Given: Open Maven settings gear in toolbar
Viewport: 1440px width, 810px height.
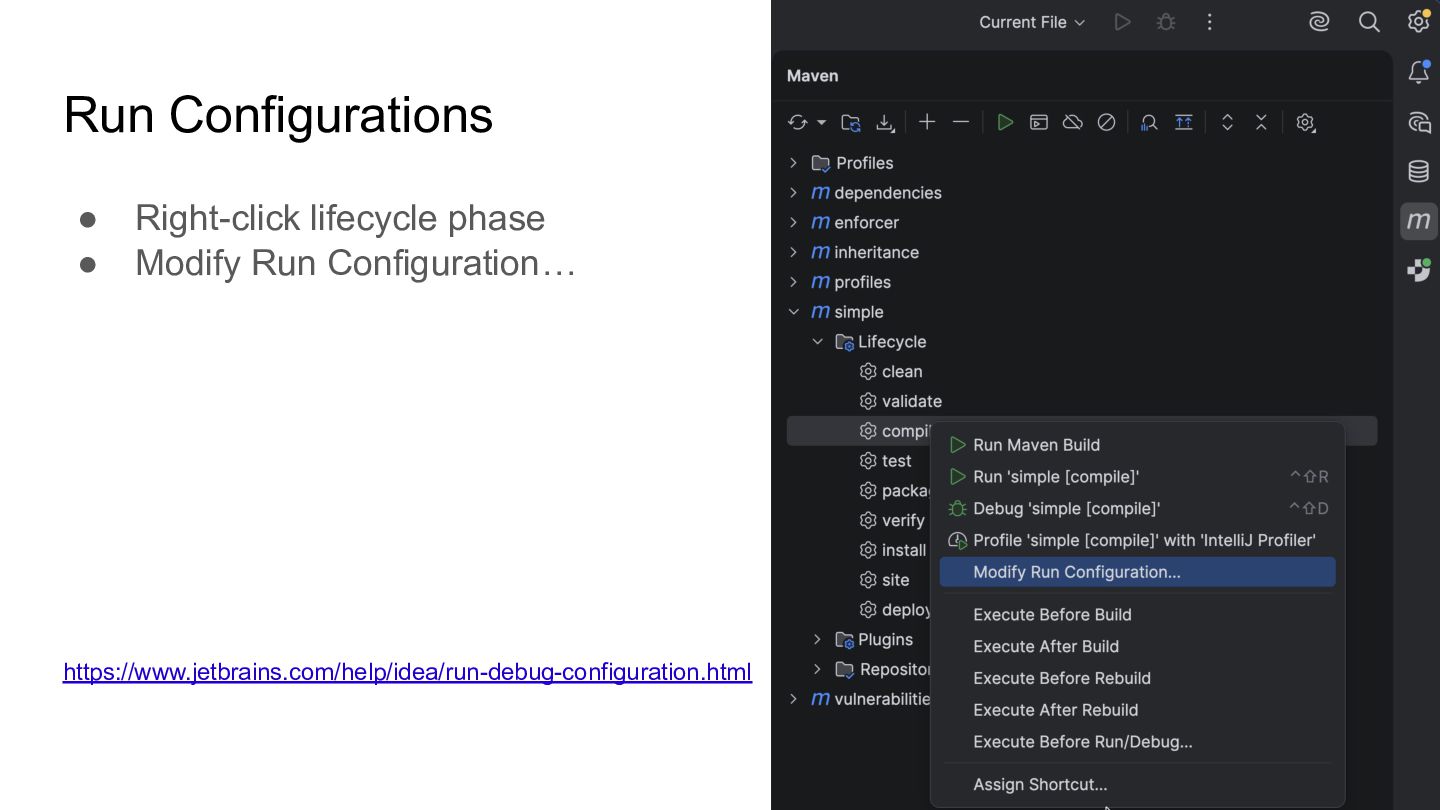Looking at the screenshot, I should pyautogui.click(x=1305, y=122).
